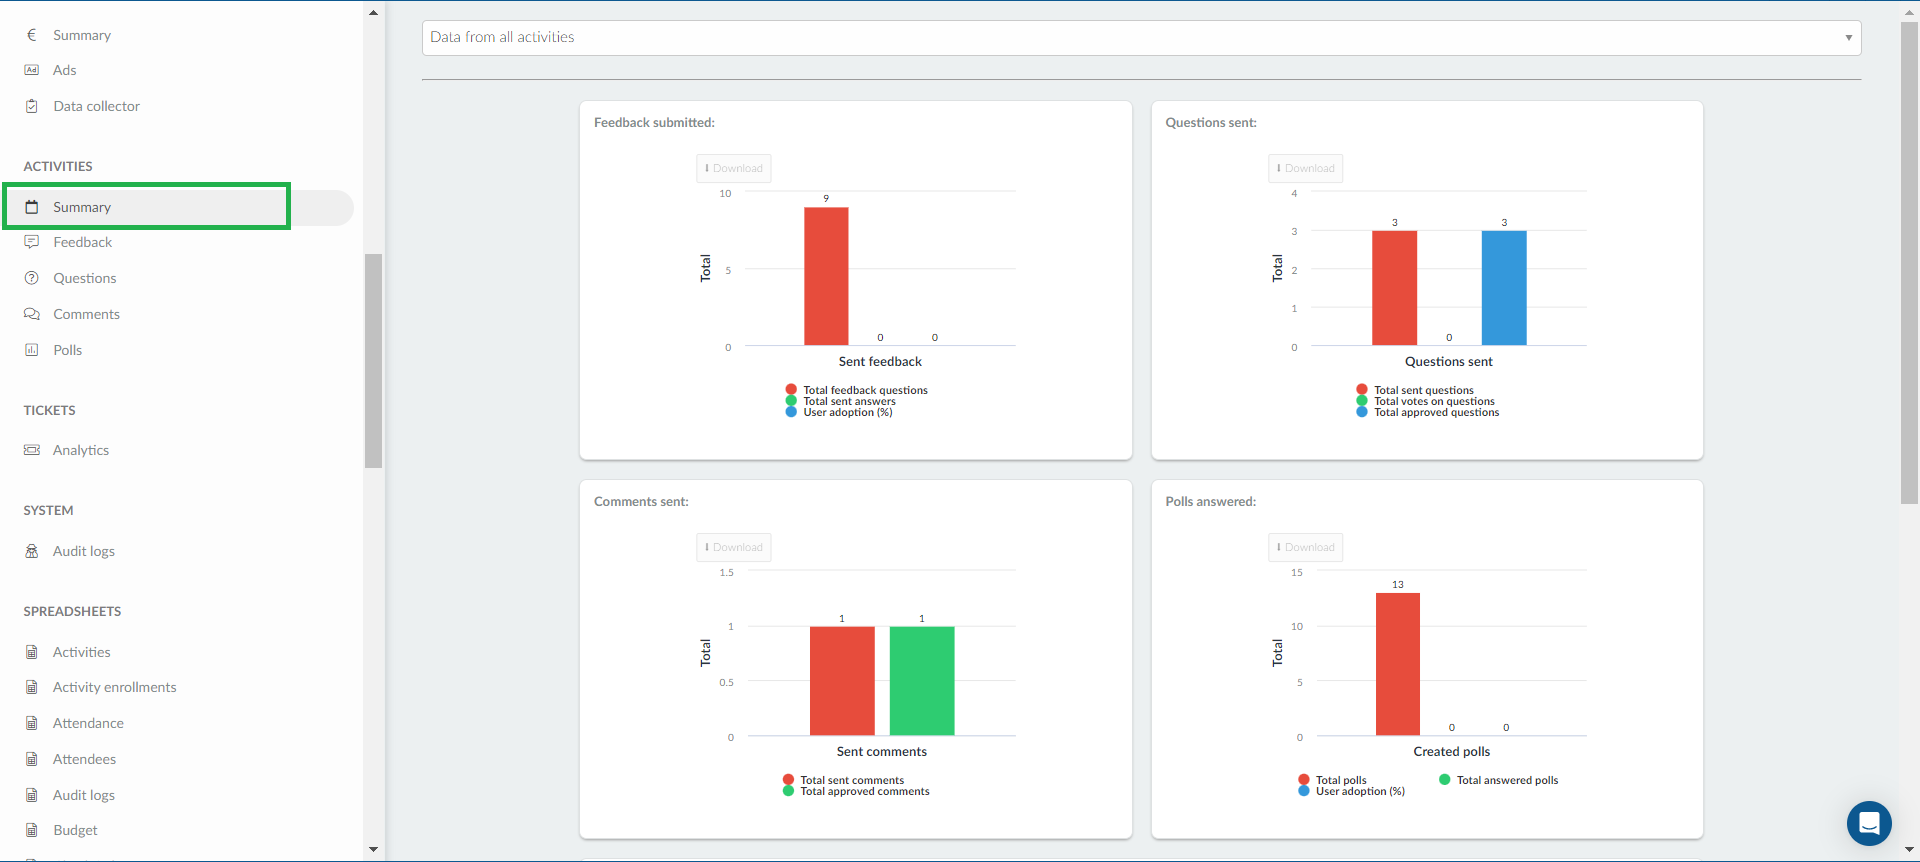1920x862 pixels.
Task: Go to Ads section
Action: pyautogui.click(x=65, y=70)
